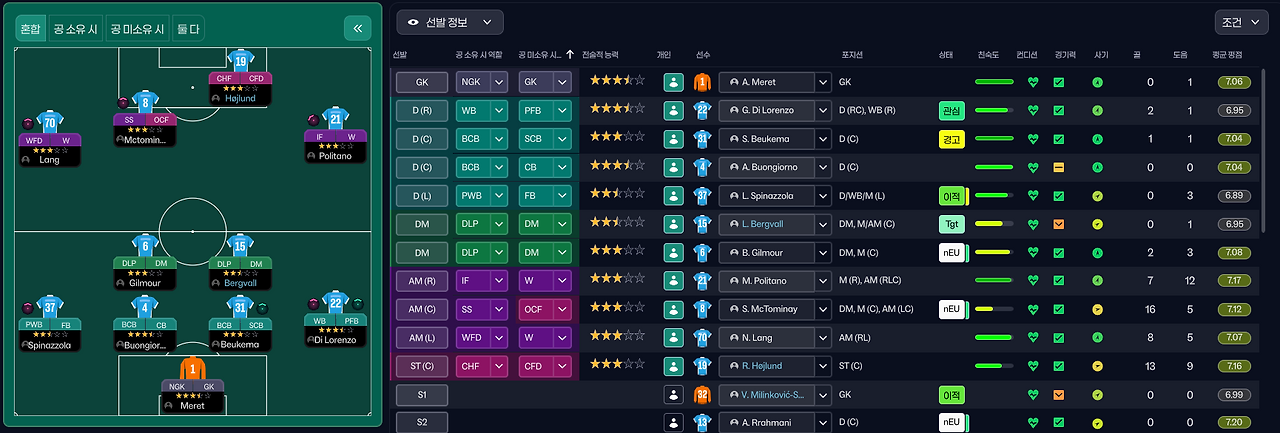Select Spinazzola's number 37 shirt on pitch
Image resolution: width=1280 pixels, height=433 pixels.
[x=50, y=308]
